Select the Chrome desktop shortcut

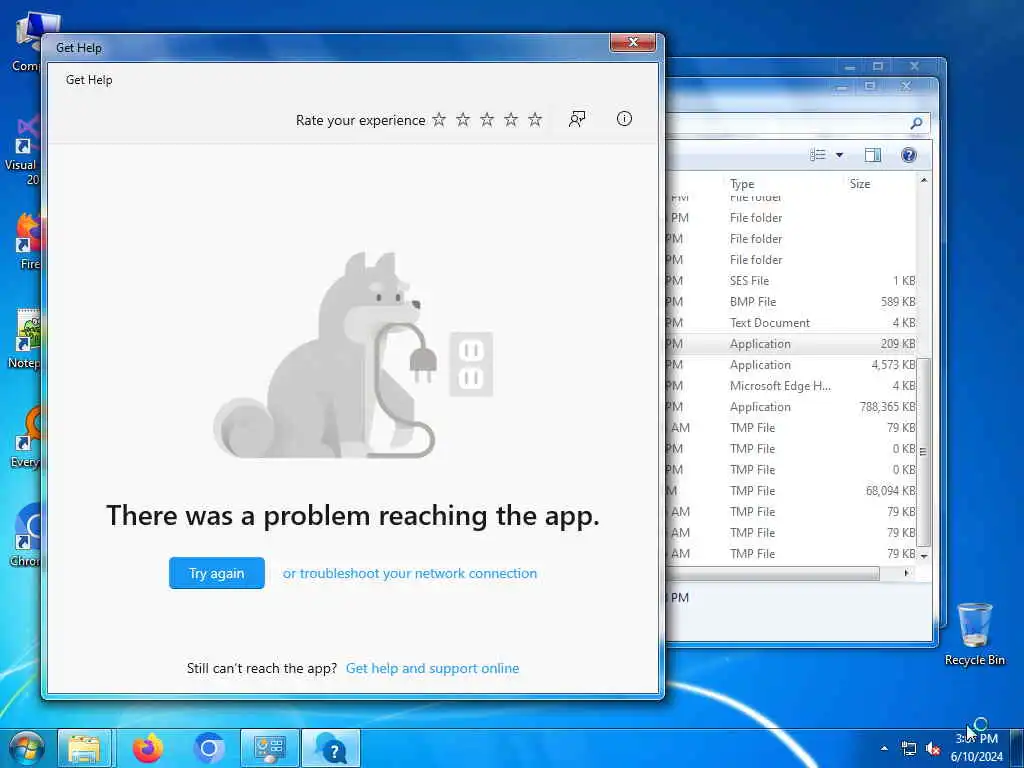point(26,536)
